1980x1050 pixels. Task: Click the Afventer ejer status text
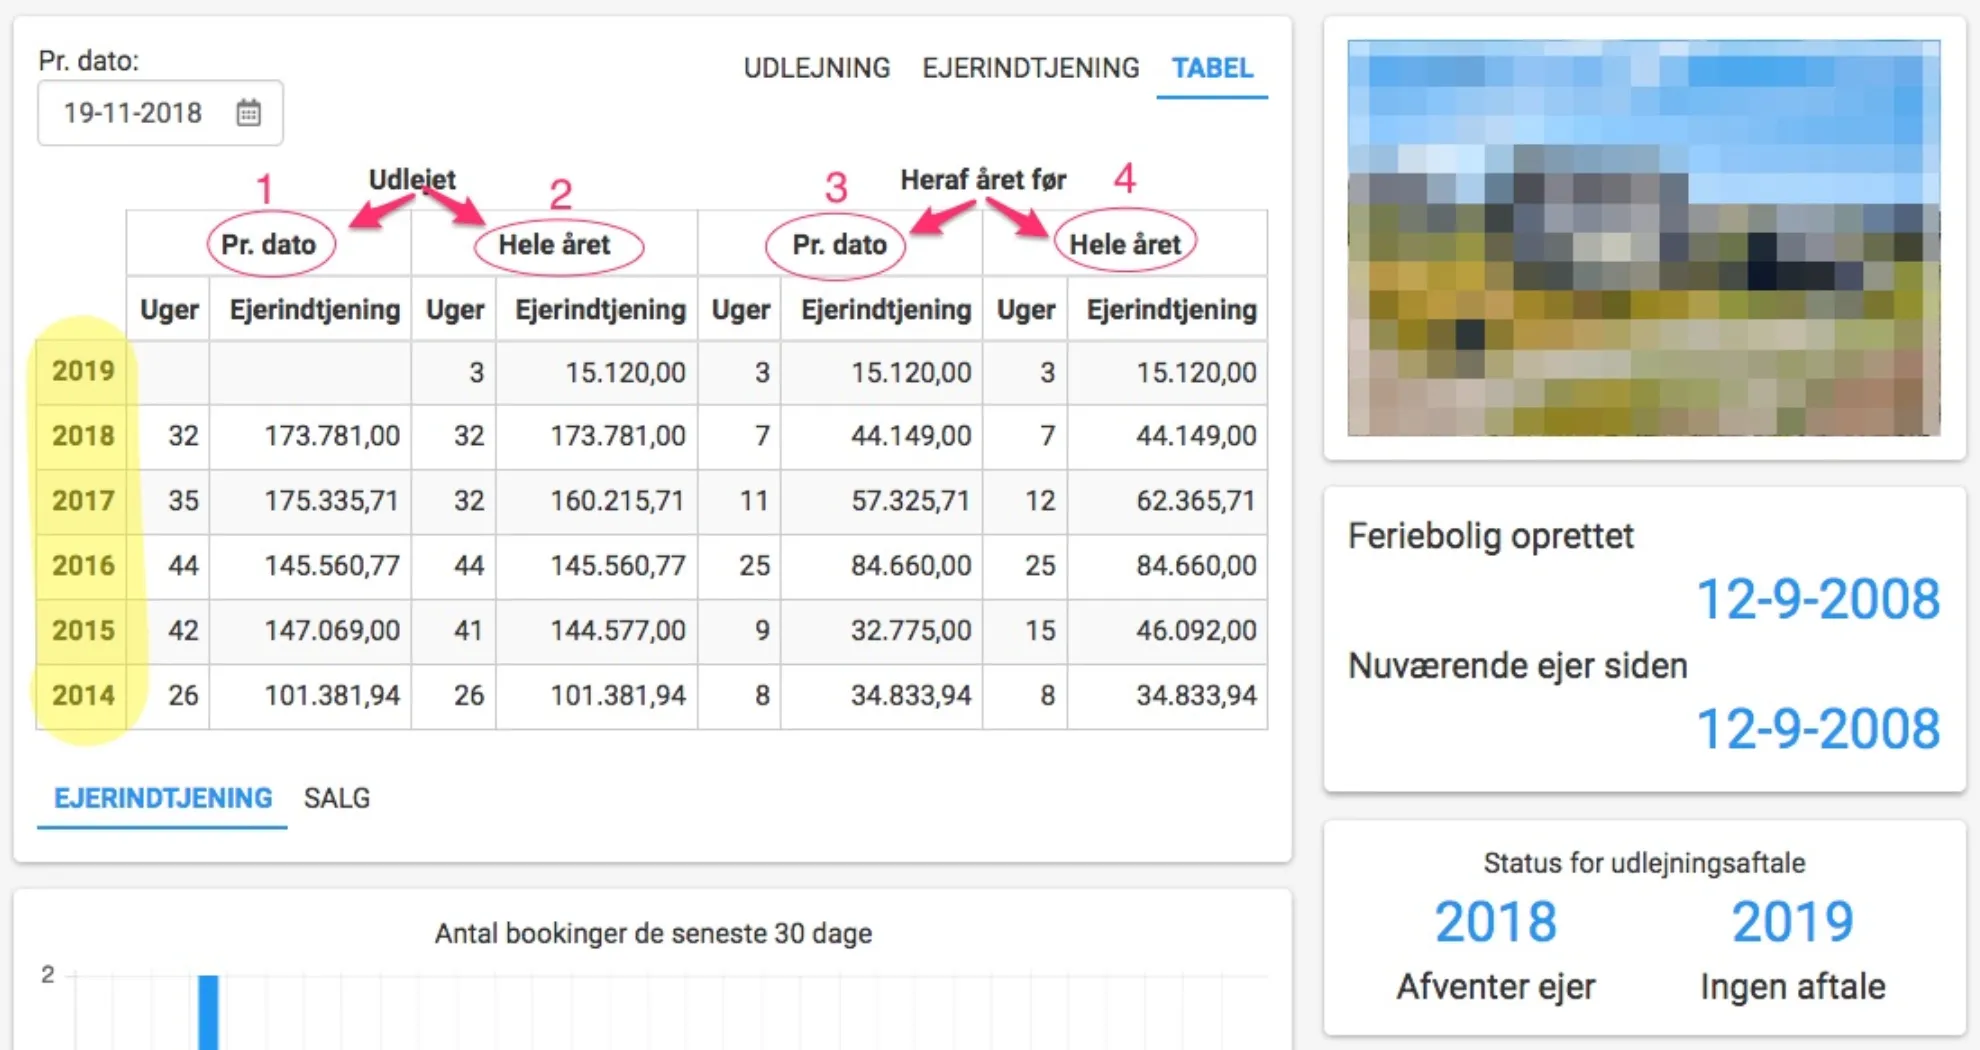pos(1496,987)
